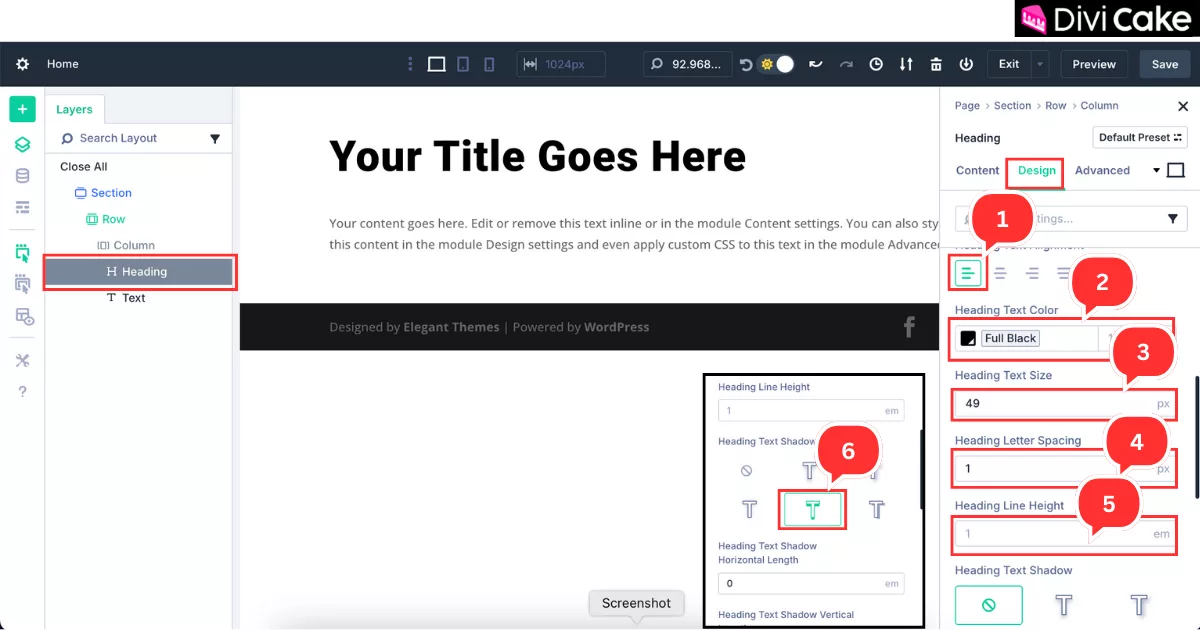Undo the last action
This screenshot has height=630, width=1200.
(x=816, y=64)
